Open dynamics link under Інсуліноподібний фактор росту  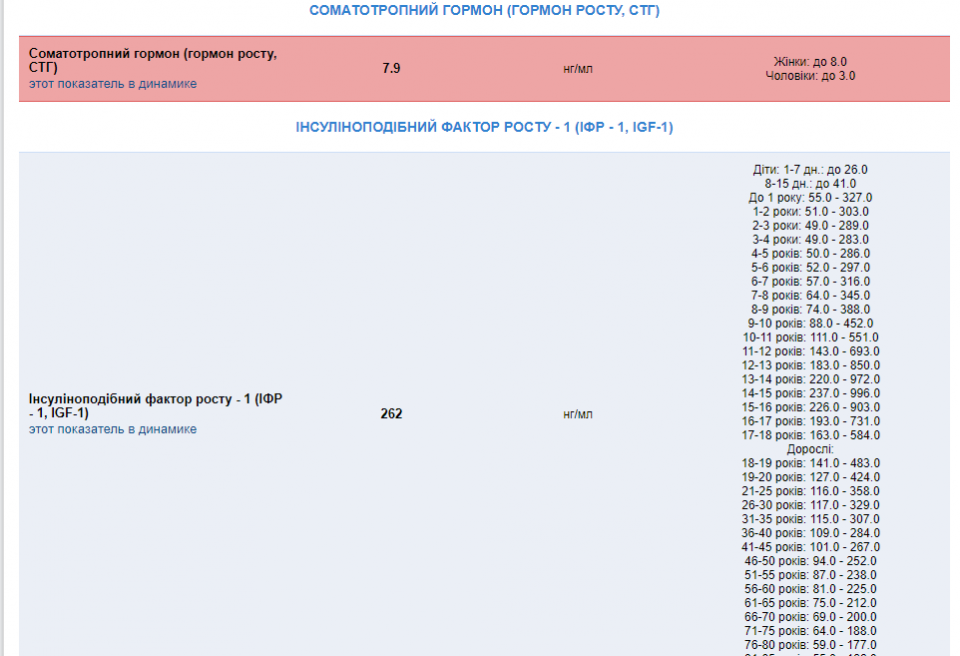point(113,429)
